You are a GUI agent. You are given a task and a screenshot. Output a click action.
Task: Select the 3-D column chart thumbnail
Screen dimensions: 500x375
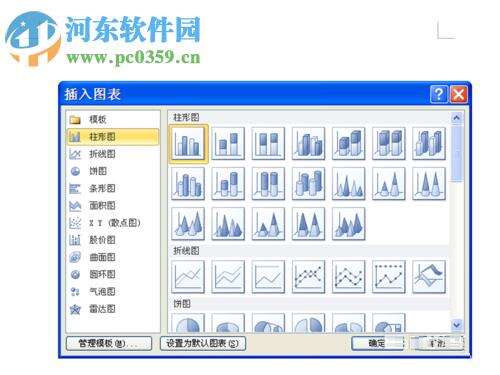[429, 143]
